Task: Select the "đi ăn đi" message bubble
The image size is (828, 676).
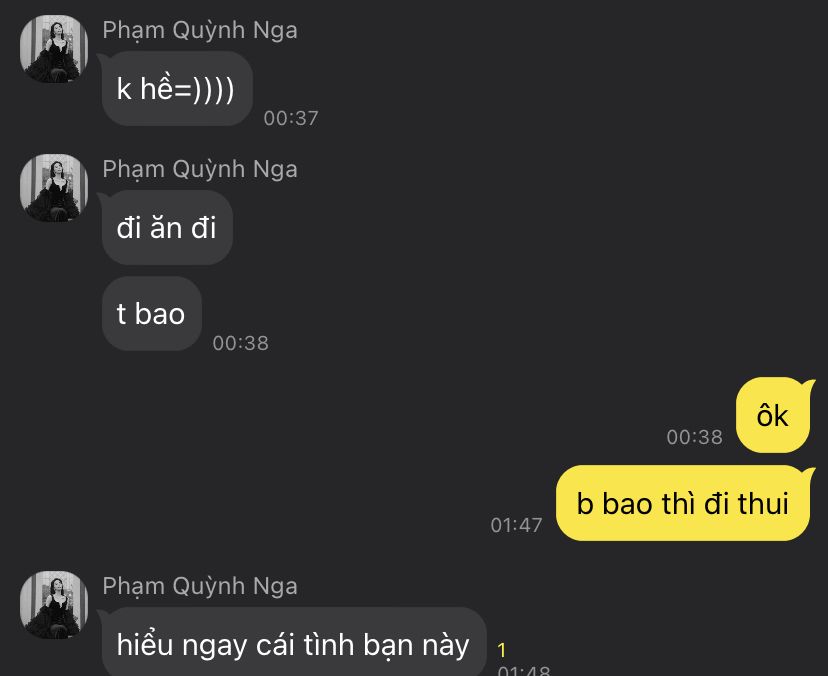Action: point(167,228)
